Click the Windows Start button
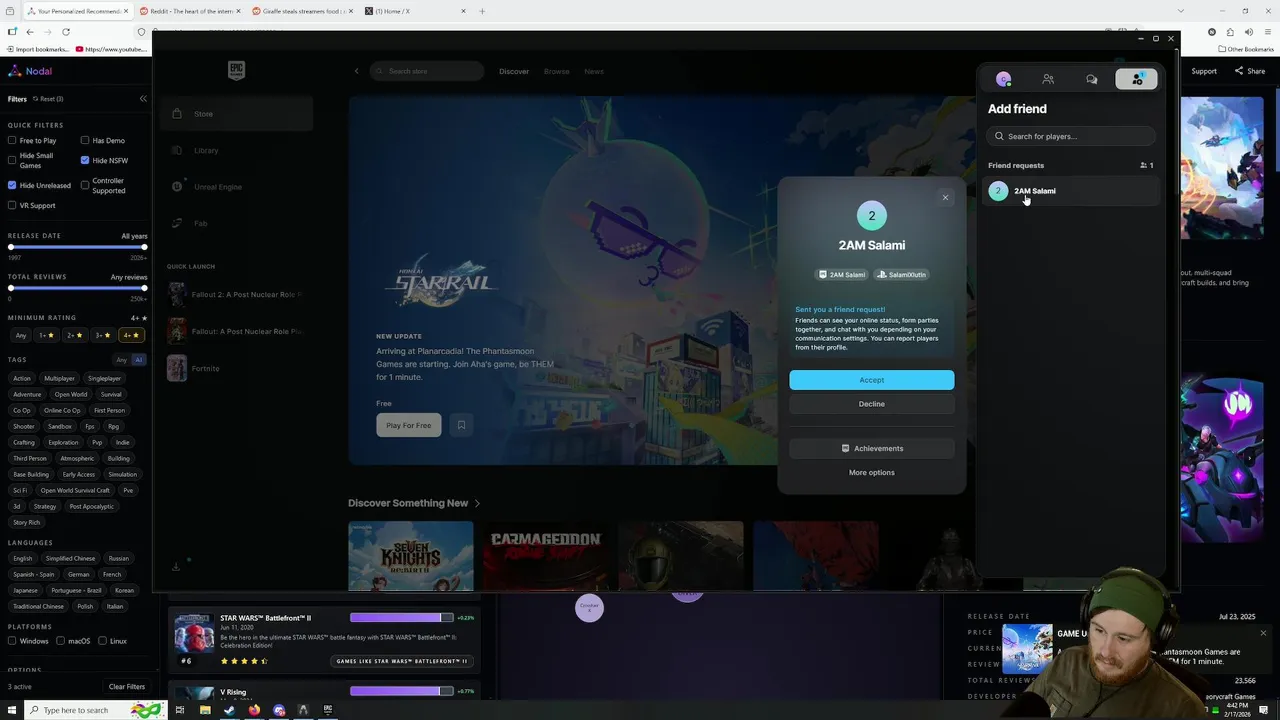 pos(12,710)
